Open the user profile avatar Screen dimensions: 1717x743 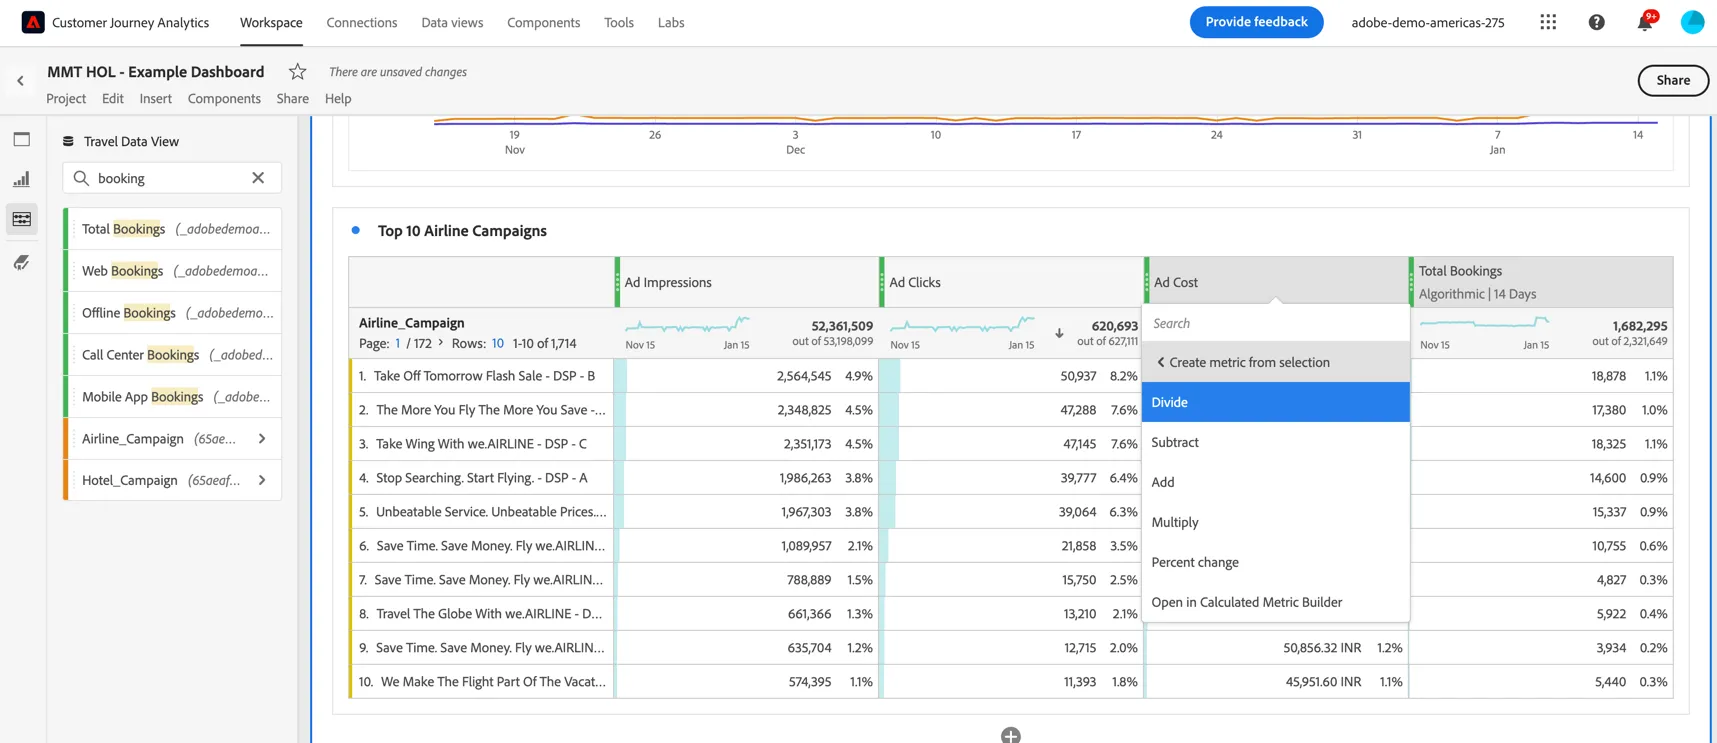click(1692, 22)
